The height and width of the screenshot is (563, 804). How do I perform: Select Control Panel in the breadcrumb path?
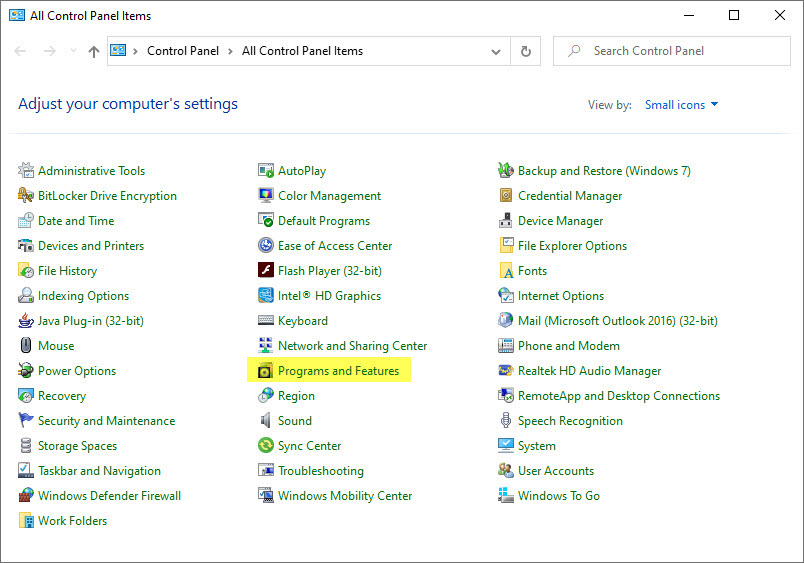click(183, 51)
